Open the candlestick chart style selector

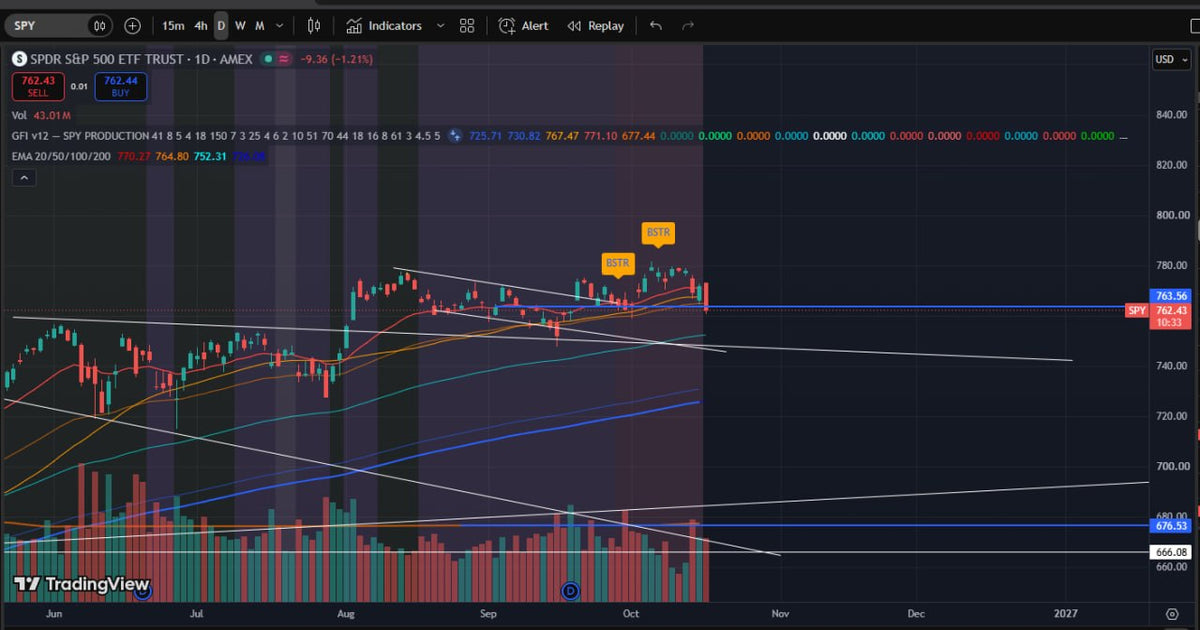[x=314, y=26]
